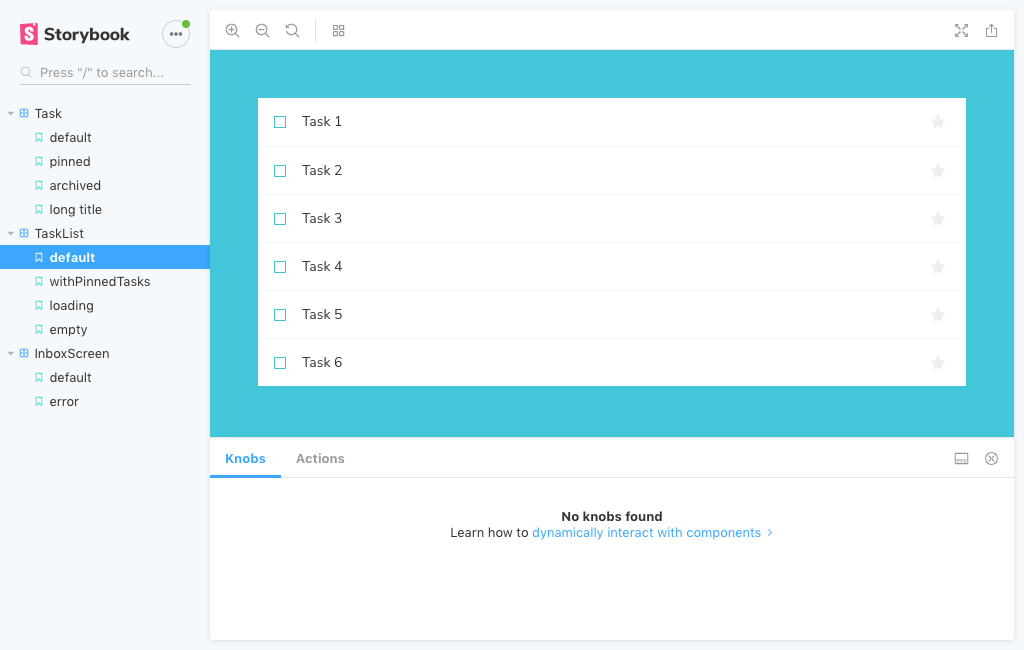Click the Task 6 title text
The height and width of the screenshot is (650, 1024).
pyautogui.click(x=322, y=363)
